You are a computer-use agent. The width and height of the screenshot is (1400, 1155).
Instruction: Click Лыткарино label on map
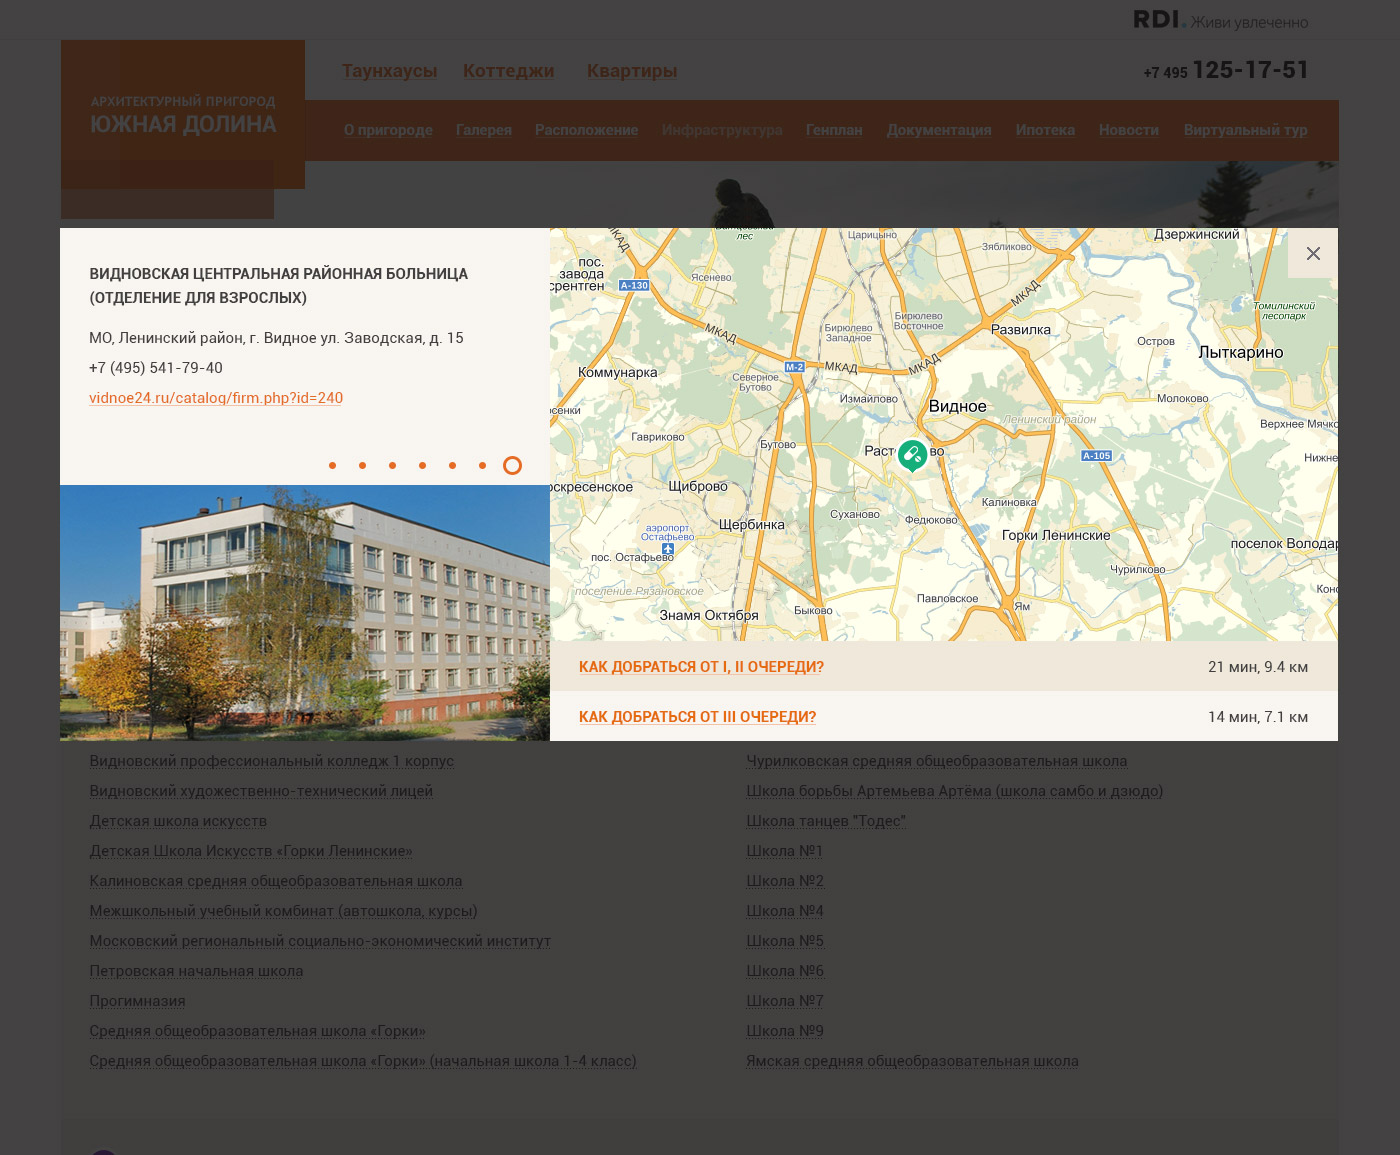[x=1241, y=352]
